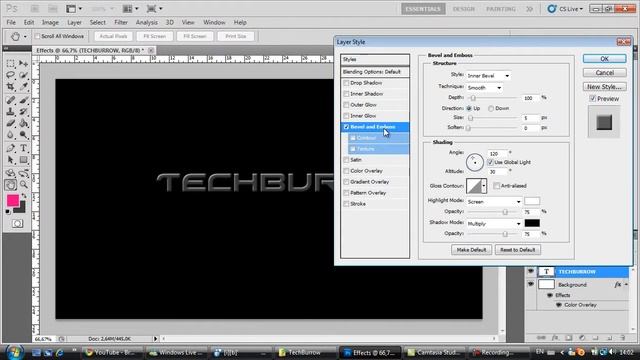This screenshot has height=360, width=640.
Task: Select the Pen tool
Action: [11, 148]
